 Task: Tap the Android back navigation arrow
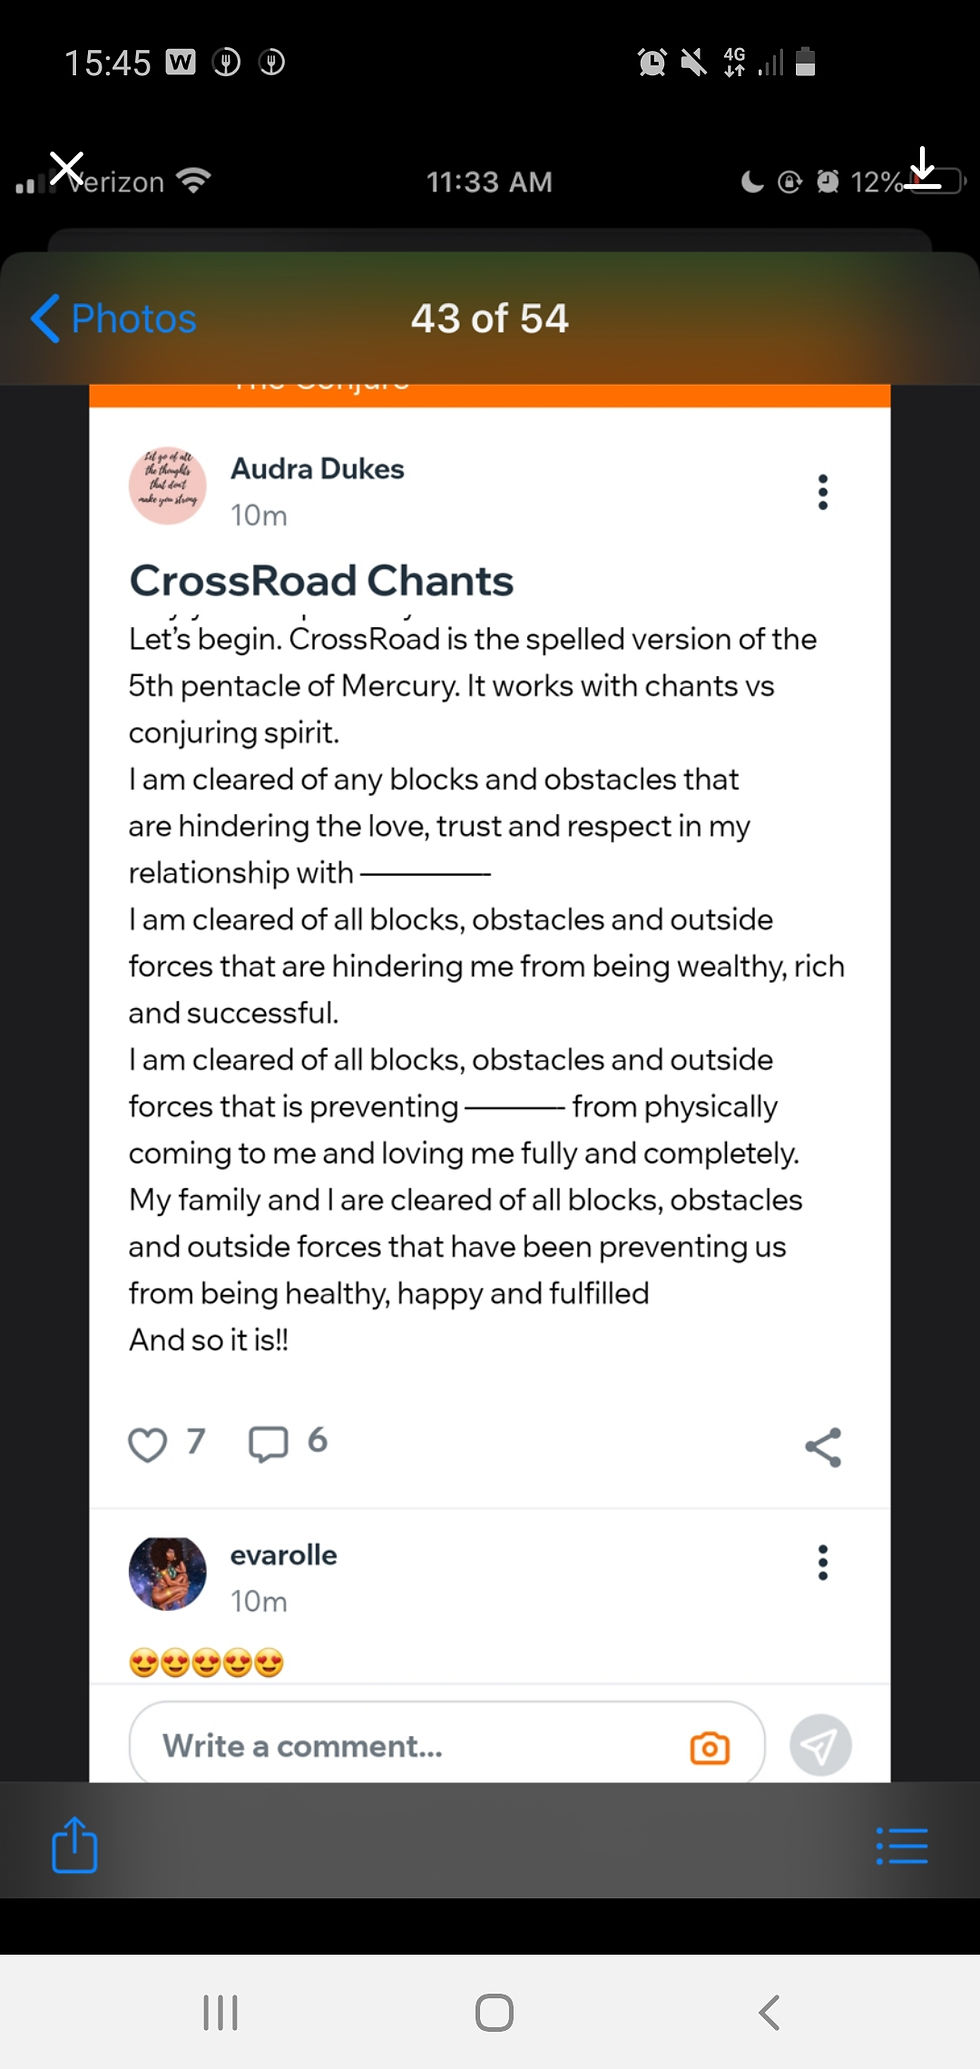[769, 2013]
